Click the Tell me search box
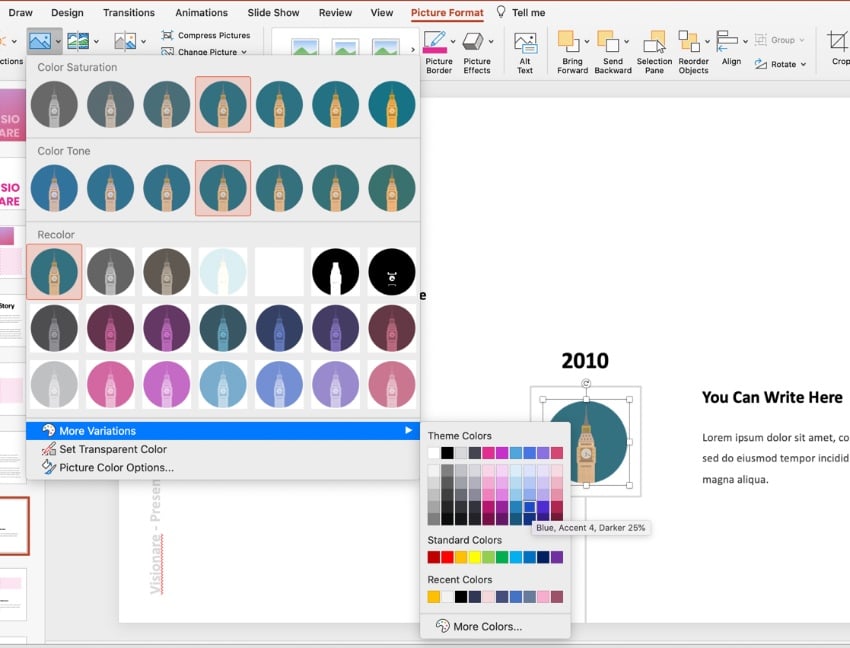 (x=521, y=12)
